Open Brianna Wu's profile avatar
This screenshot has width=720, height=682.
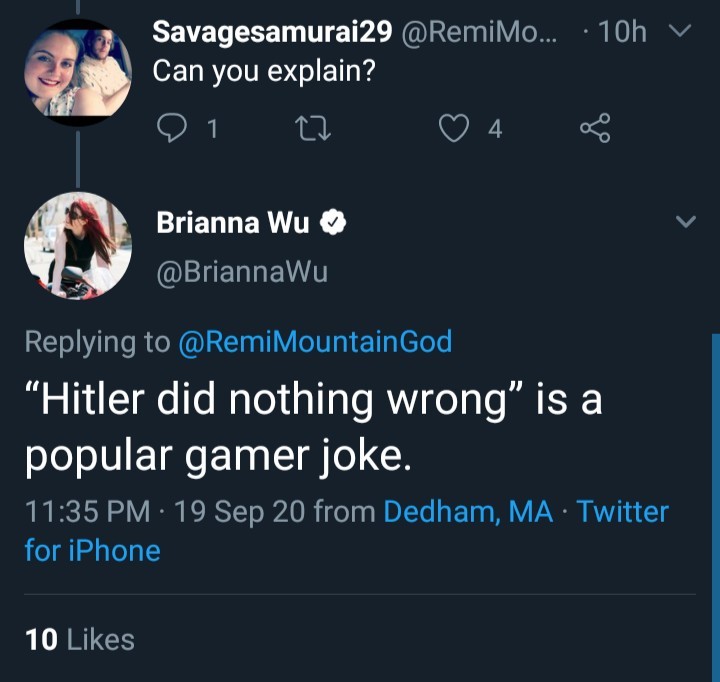pyautogui.click(x=77, y=246)
